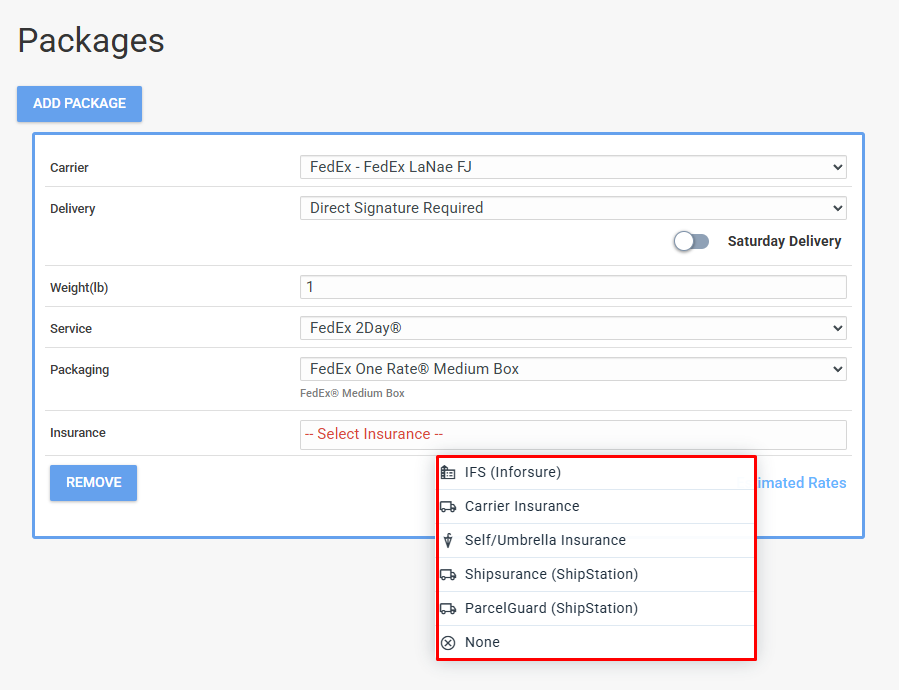Choose Self/Umbrella Insurance option

click(596, 540)
